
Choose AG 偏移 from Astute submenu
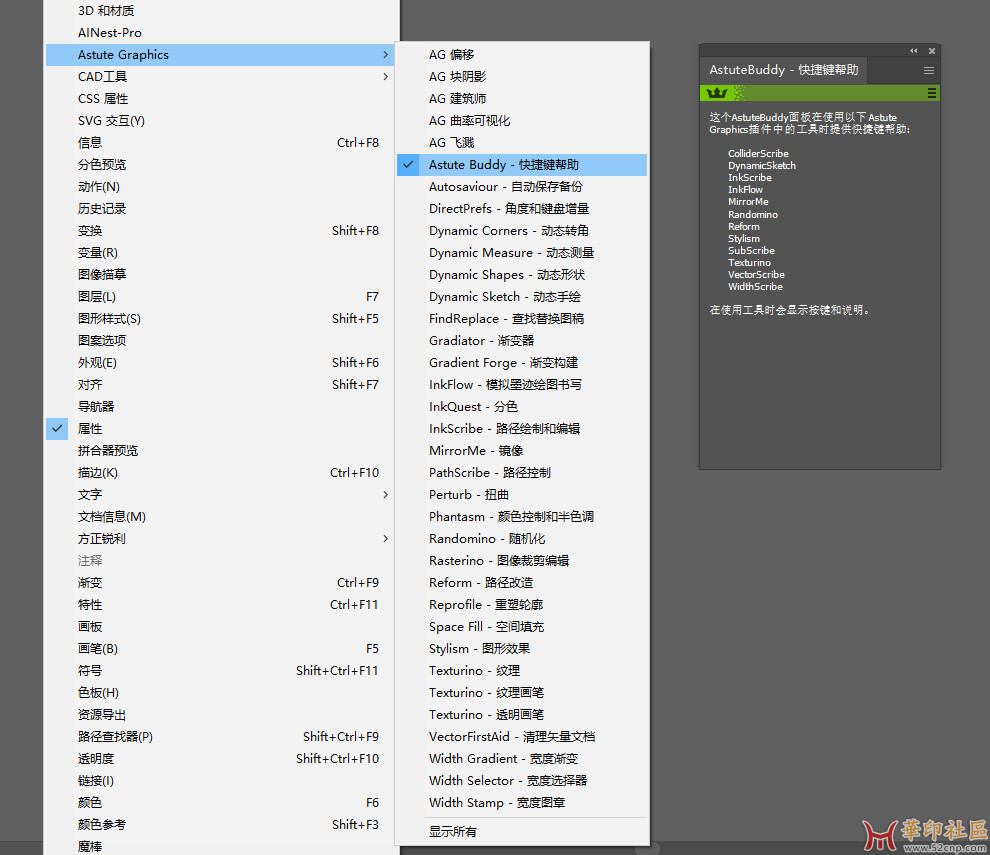click(522, 55)
